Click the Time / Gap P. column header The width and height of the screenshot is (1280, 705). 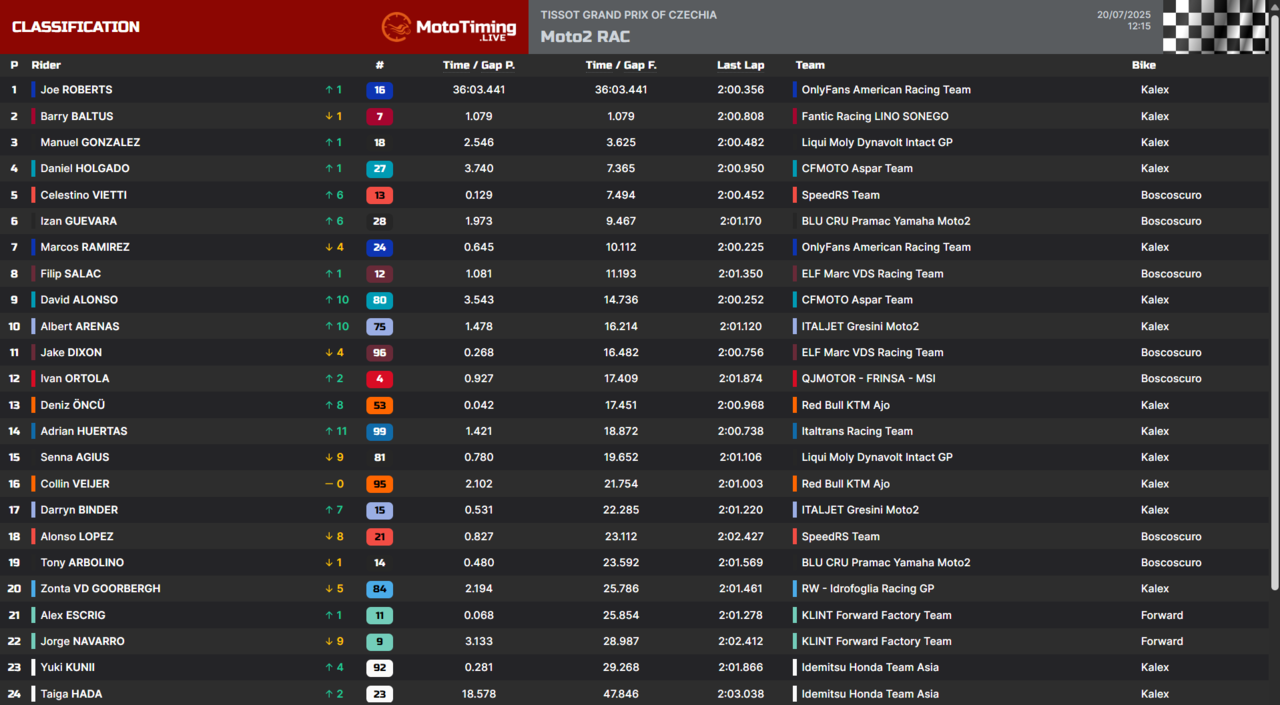click(x=479, y=65)
